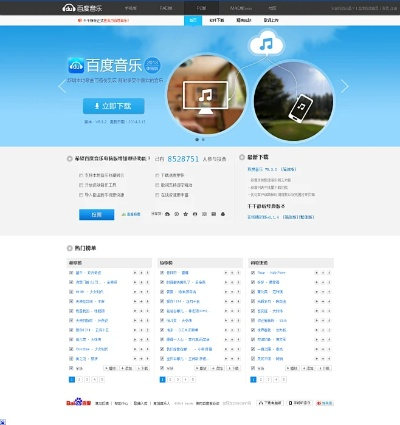This screenshot has width=400, height=425.
Task: Switch to the second banner slide dot
Action: pyautogui.click(x=203, y=139)
